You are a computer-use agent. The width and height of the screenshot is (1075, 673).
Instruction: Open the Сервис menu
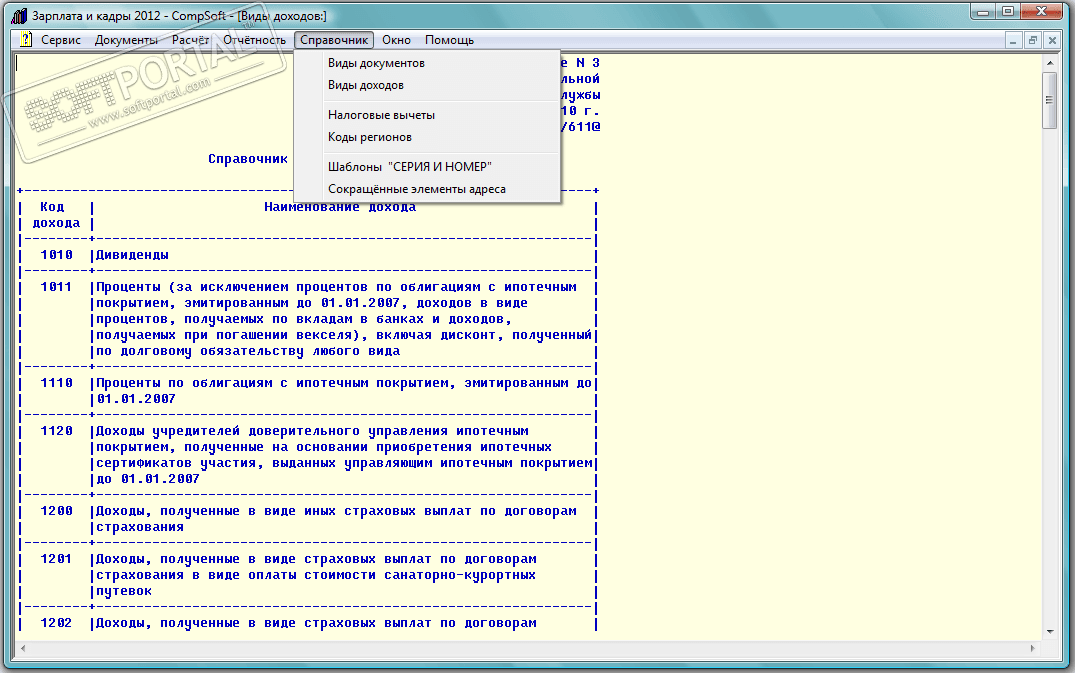61,40
